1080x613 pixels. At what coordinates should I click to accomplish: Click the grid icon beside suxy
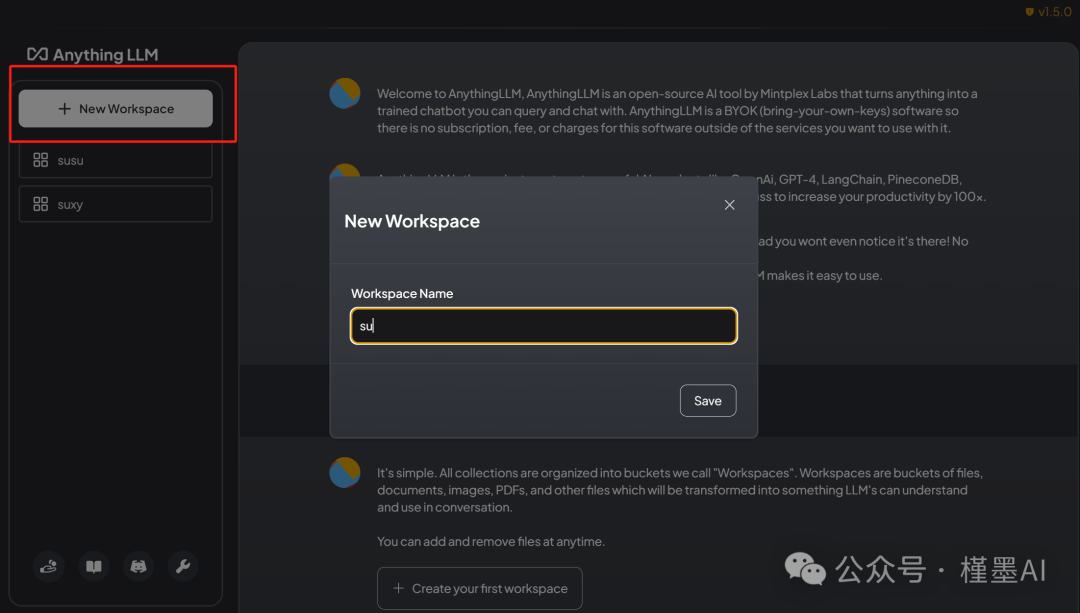[41, 204]
